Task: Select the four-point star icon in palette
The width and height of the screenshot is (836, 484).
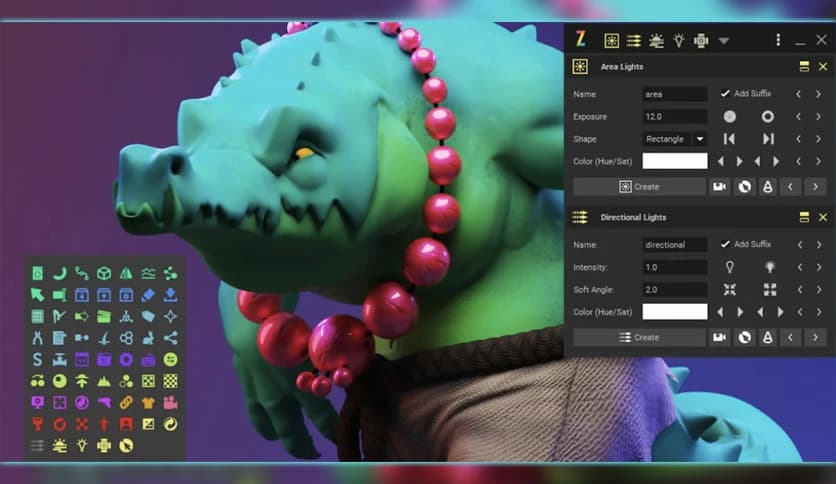Action: (x=171, y=317)
